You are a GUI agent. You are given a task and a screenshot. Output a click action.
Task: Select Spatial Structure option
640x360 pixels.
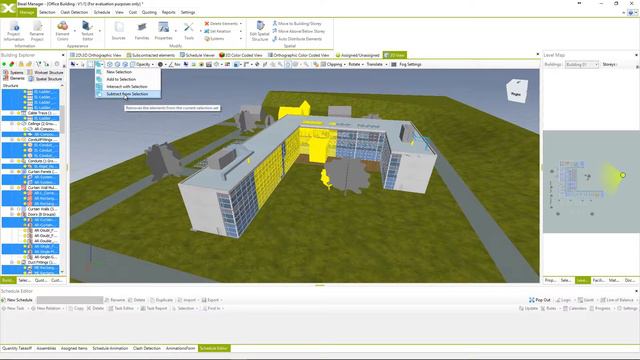[x=45, y=78]
